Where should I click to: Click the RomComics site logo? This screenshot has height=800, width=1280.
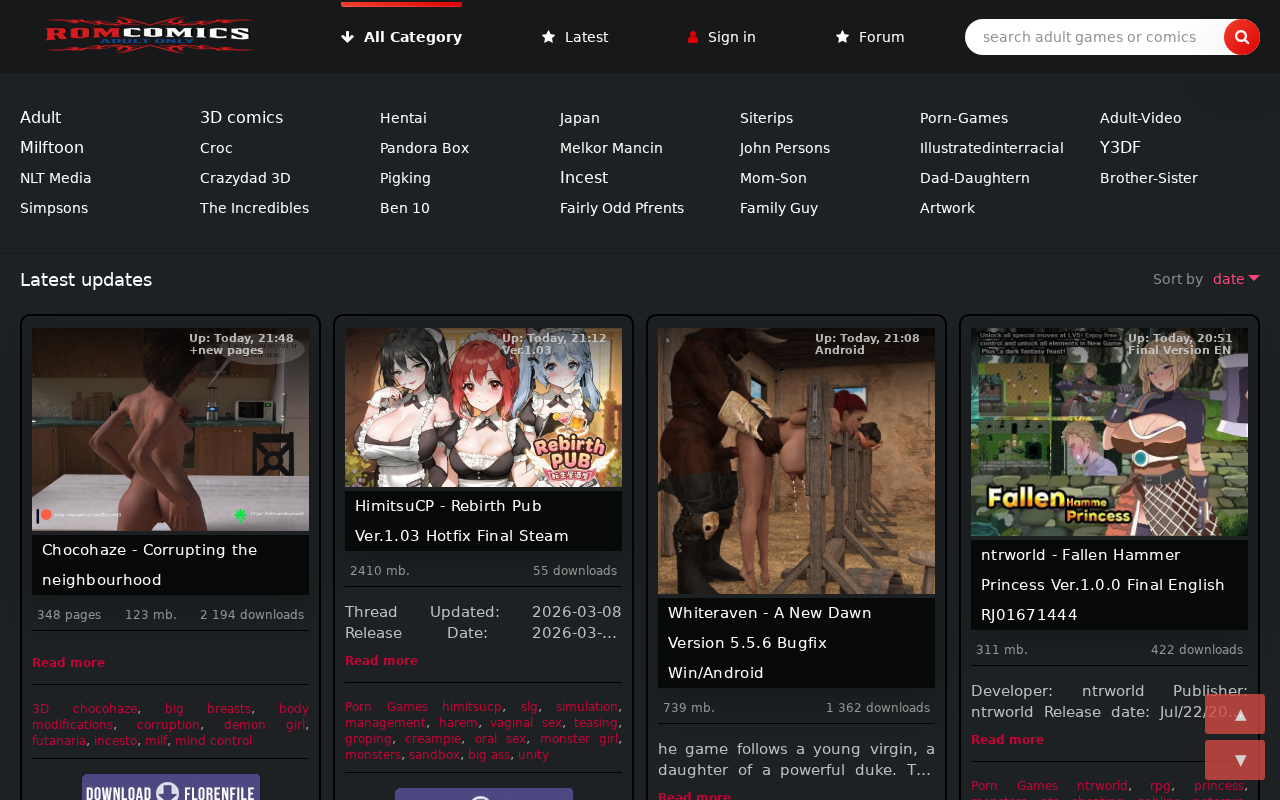148,36
